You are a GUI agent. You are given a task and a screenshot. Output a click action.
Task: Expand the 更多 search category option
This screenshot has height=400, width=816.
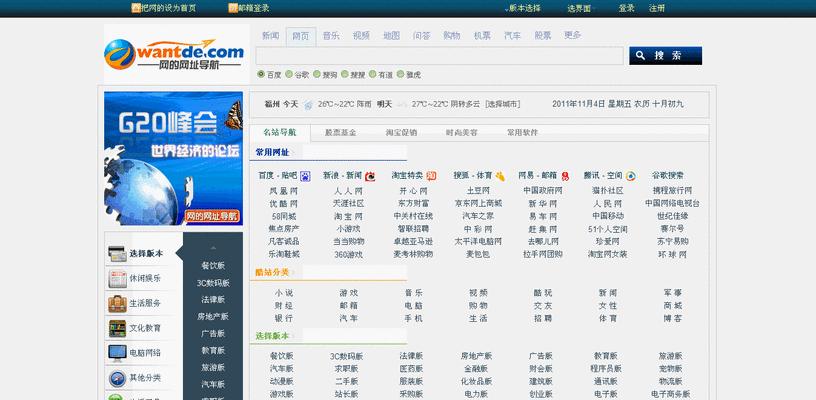(x=572, y=35)
